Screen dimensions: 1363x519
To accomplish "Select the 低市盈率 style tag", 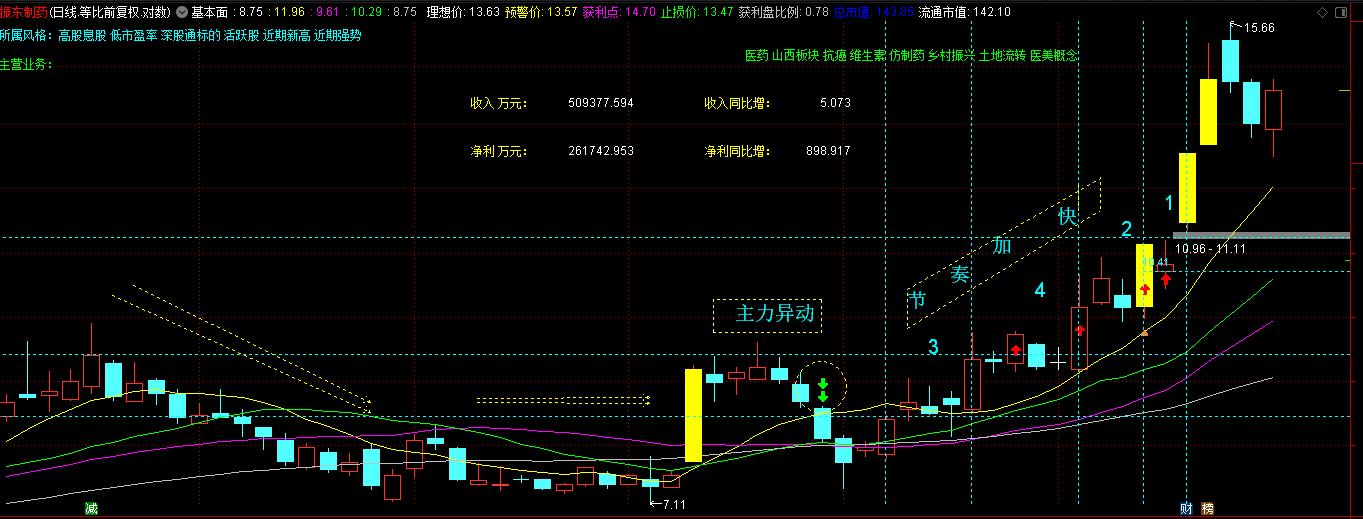I will pyautogui.click(x=133, y=35).
